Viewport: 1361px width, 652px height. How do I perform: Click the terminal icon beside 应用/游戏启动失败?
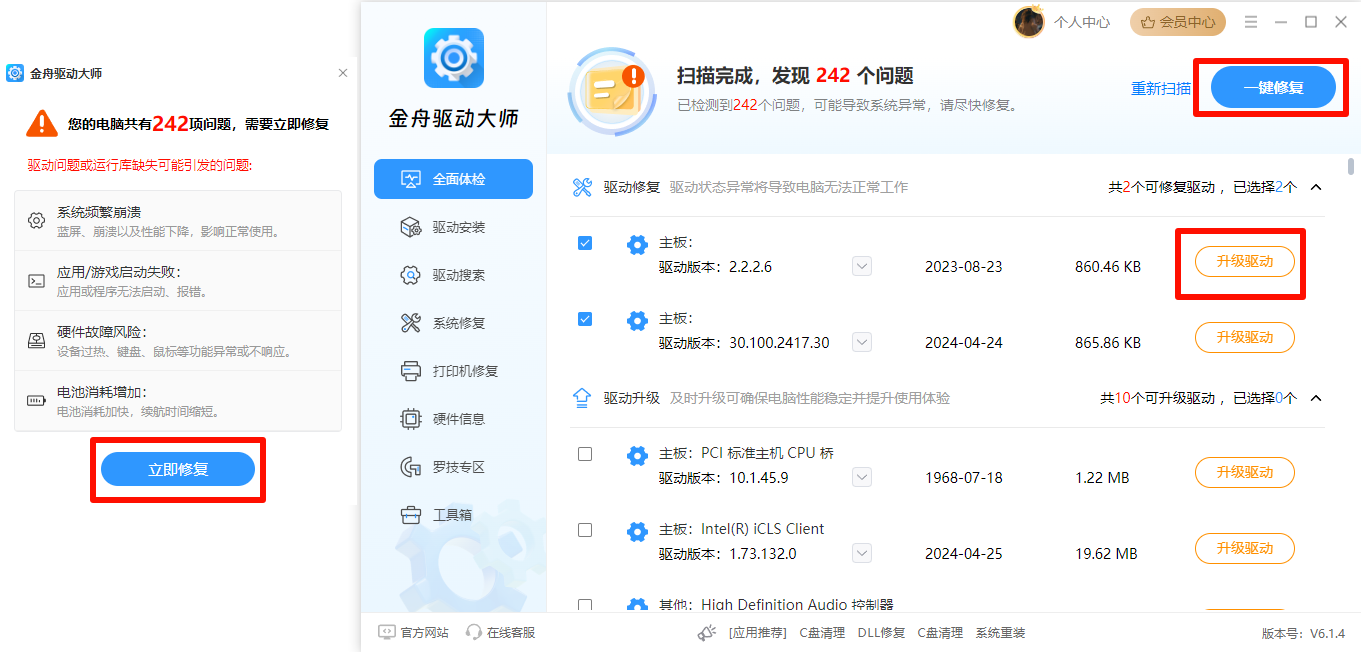[x=36, y=281]
